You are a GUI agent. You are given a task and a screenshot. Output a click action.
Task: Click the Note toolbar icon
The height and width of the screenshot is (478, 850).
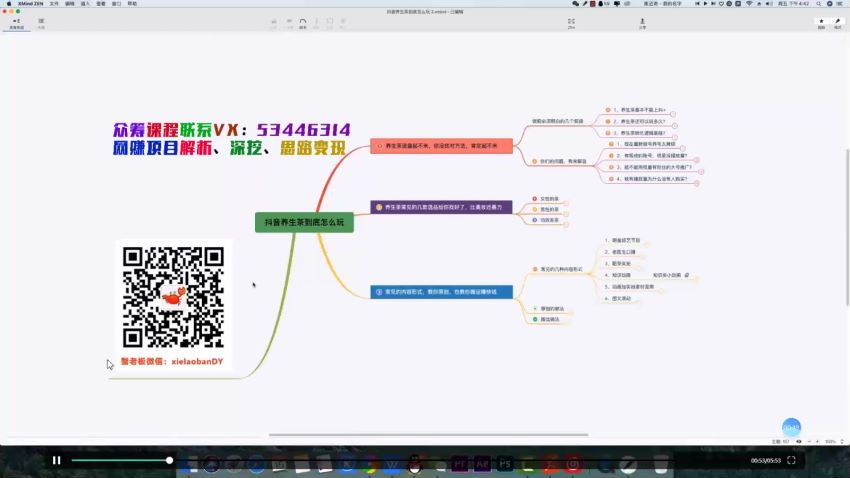[x=343, y=23]
